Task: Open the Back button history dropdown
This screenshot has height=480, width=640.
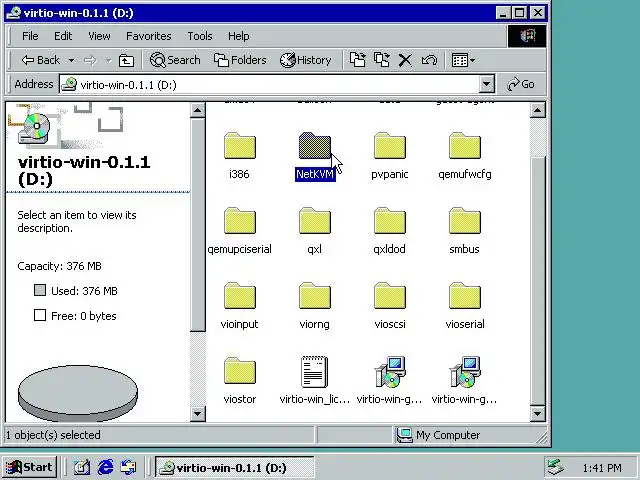Action: [71, 60]
